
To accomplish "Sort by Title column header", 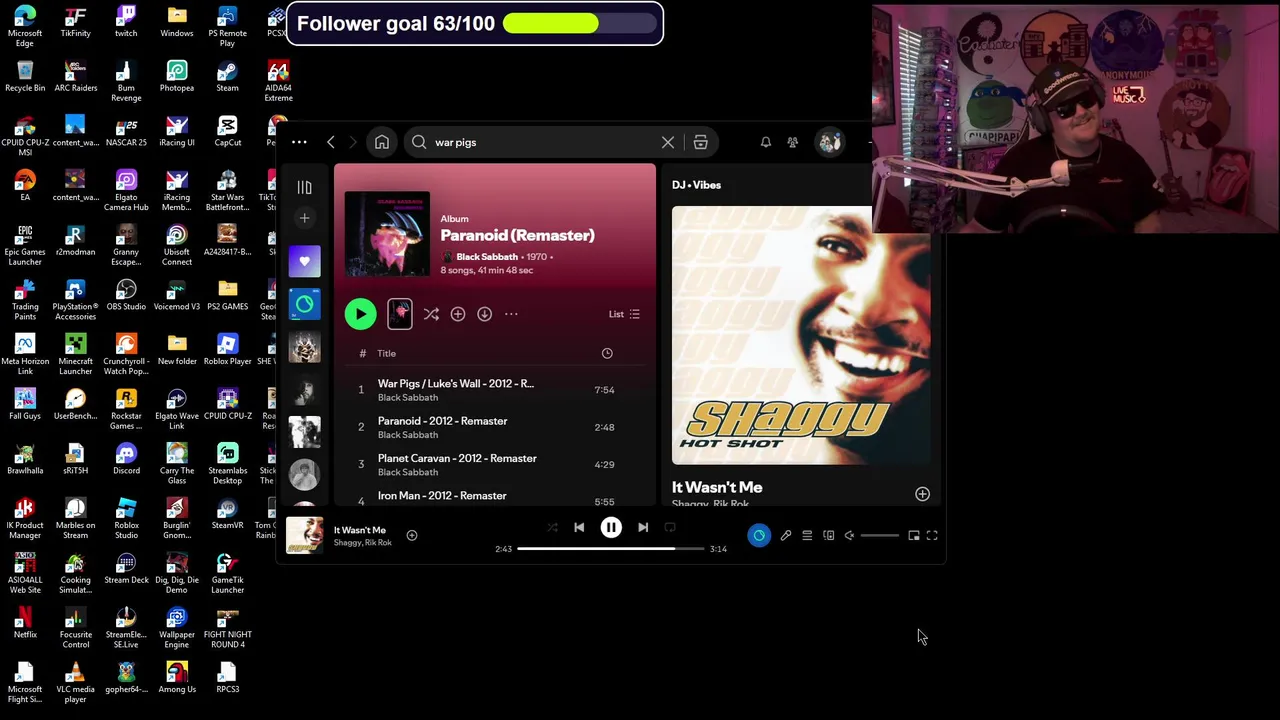I will [387, 353].
